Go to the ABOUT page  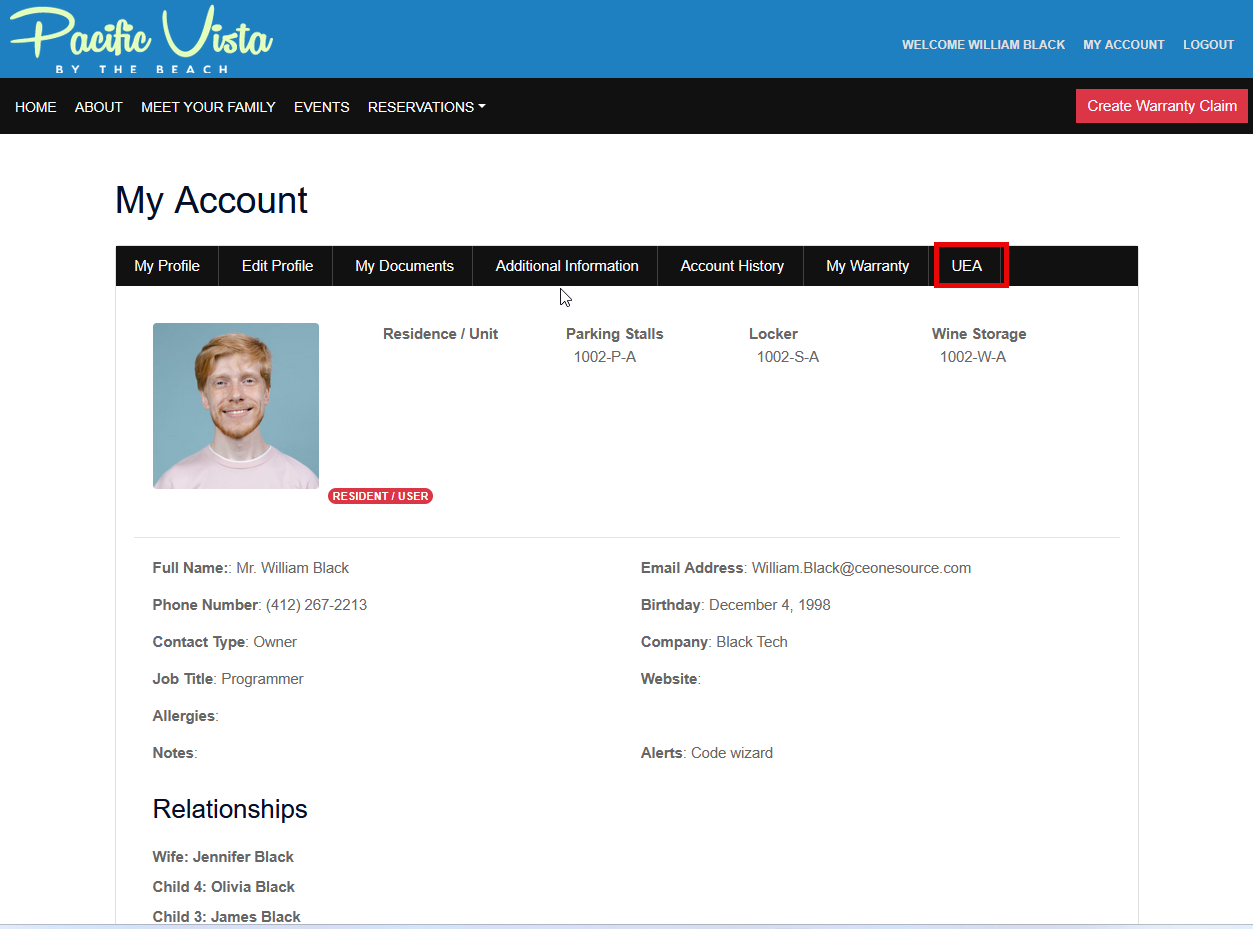point(99,107)
